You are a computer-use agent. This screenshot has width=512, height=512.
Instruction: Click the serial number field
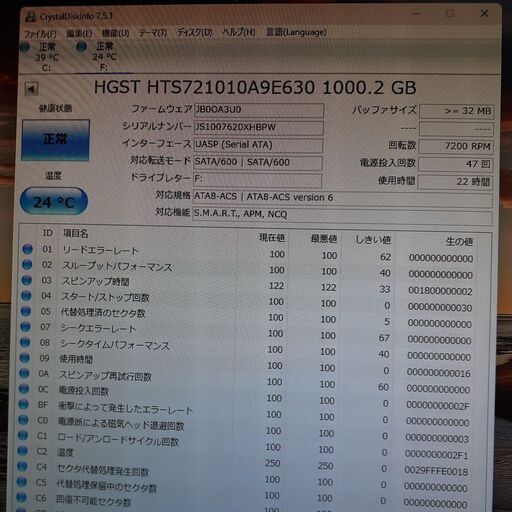point(258,128)
